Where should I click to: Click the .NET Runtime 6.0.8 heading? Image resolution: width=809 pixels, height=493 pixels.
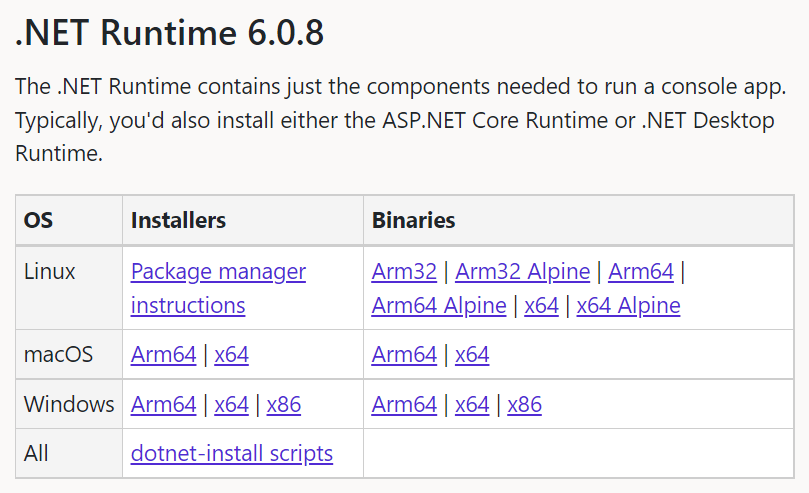[x=169, y=34]
